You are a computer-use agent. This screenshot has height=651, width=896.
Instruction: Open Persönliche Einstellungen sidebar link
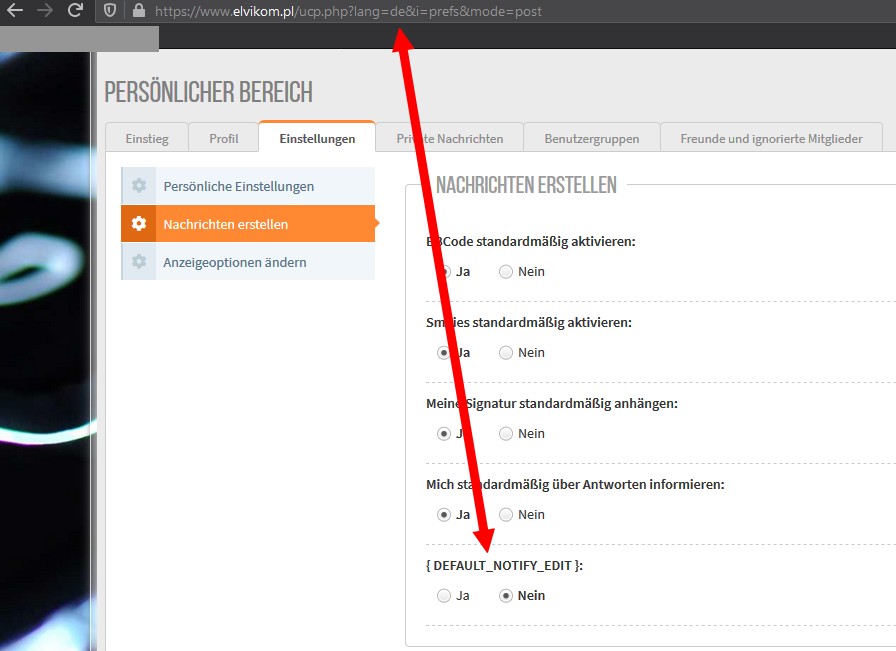pyautogui.click(x=248, y=186)
